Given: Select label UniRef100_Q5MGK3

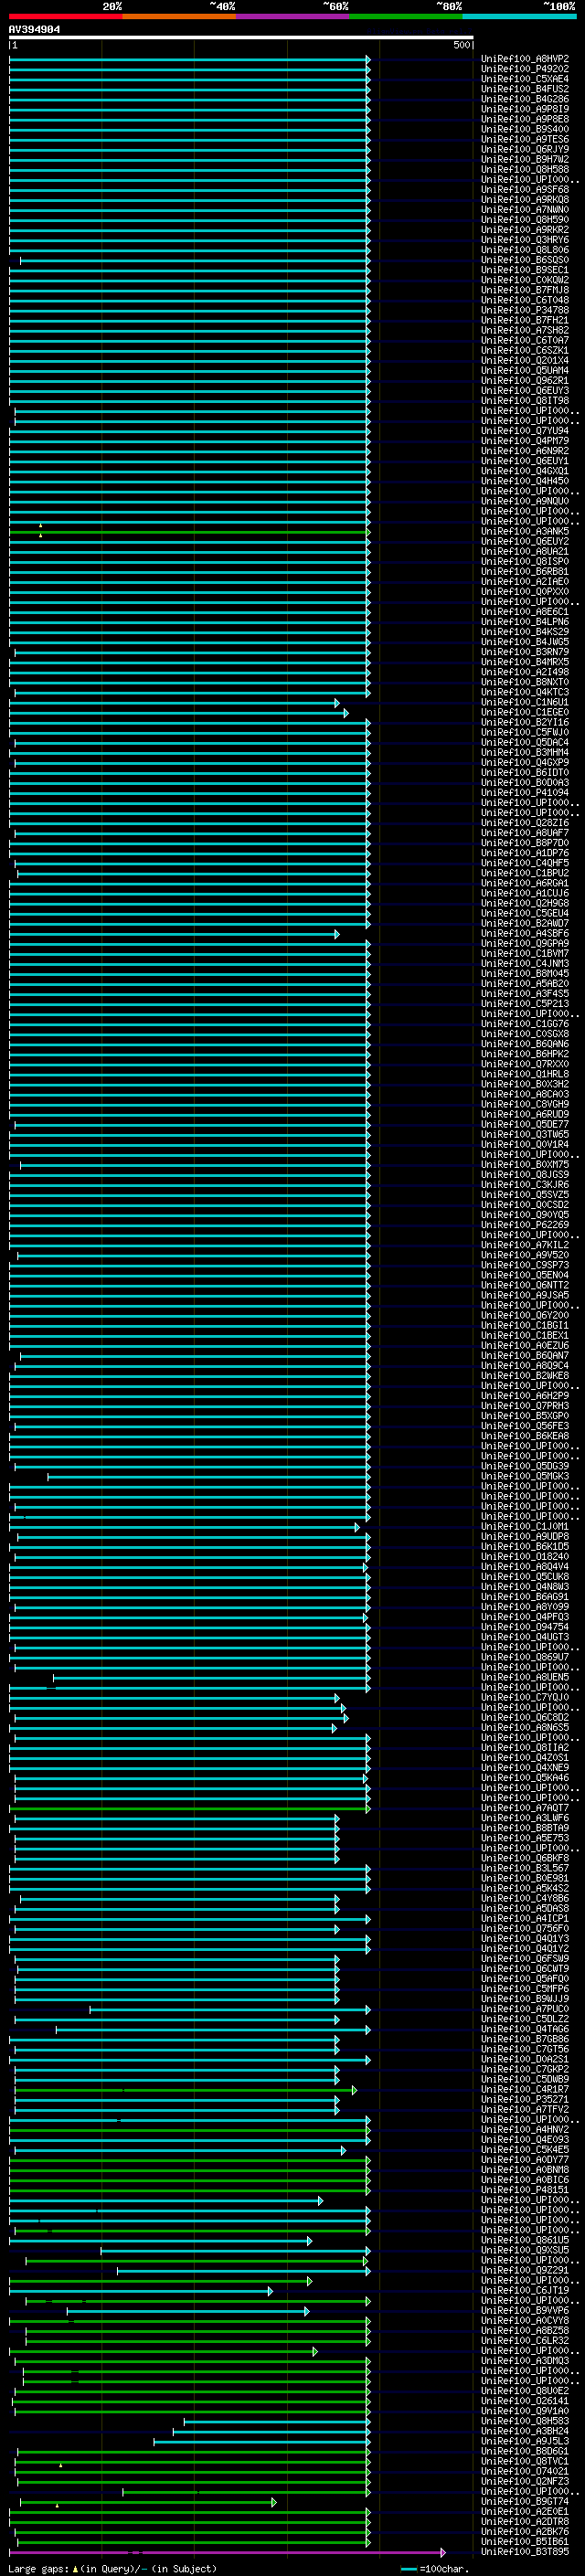Looking at the screenshot, I should [525, 1476].
